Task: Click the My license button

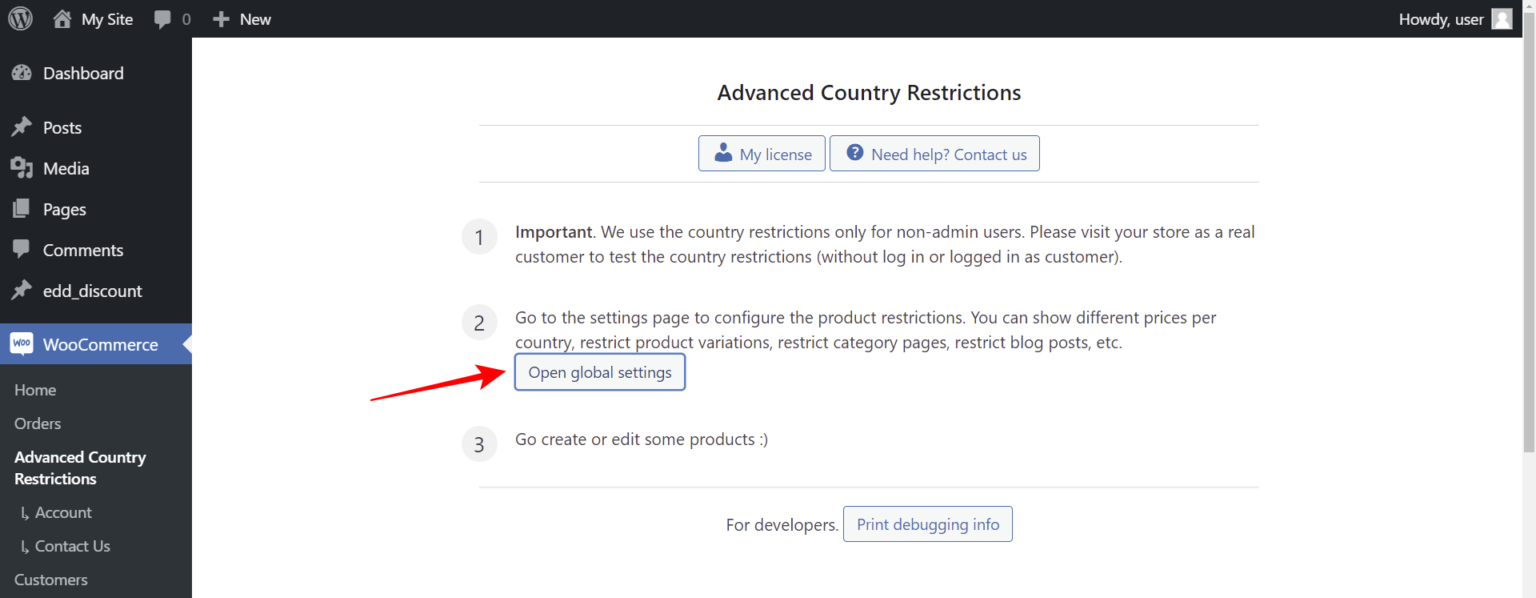Action: click(762, 154)
